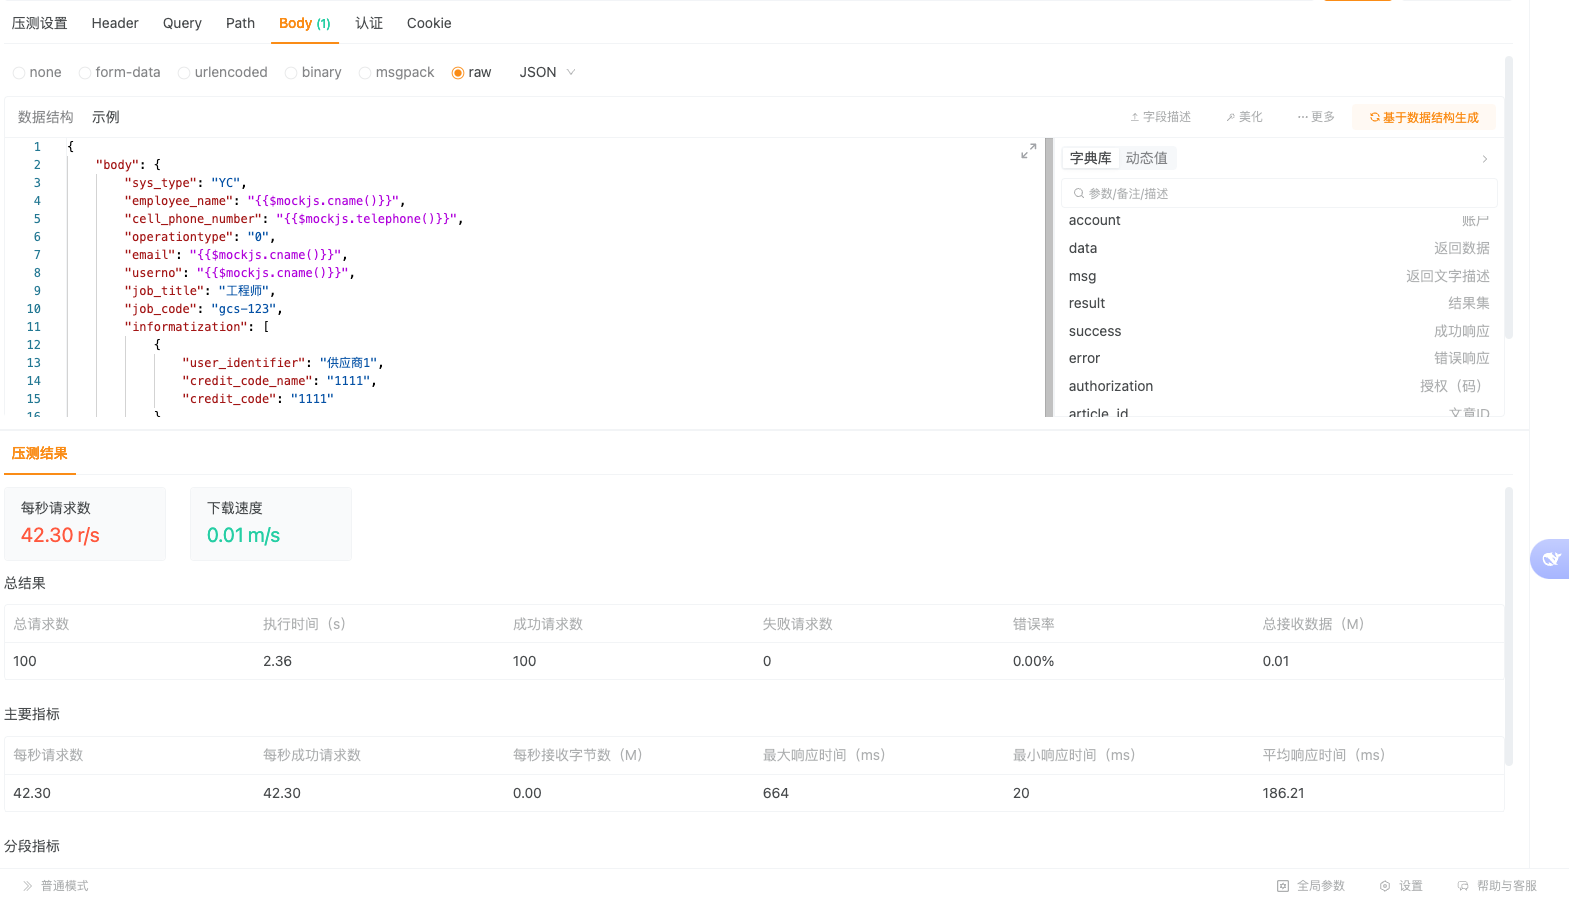1569x902 pixels.
Task: Expand the code editor to fullscreen
Action: point(1028,151)
